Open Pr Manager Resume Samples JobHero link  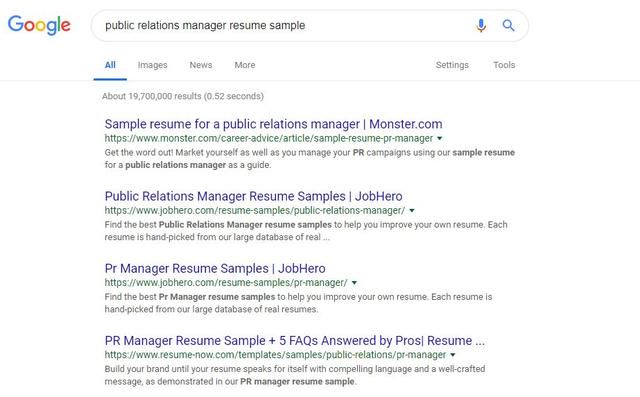[215, 268]
